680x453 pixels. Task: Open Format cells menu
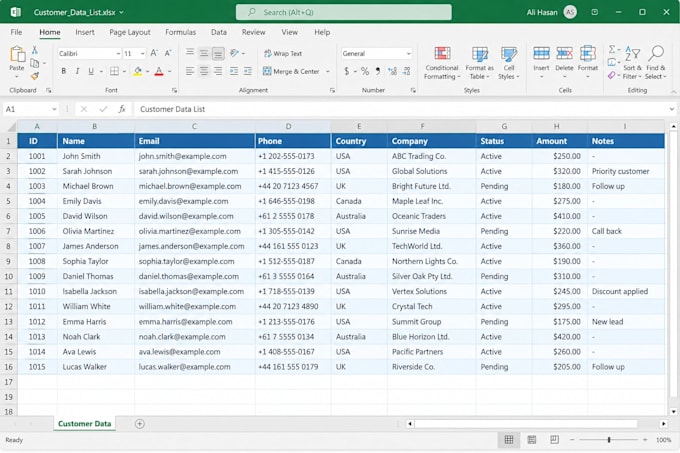[588, 62]
